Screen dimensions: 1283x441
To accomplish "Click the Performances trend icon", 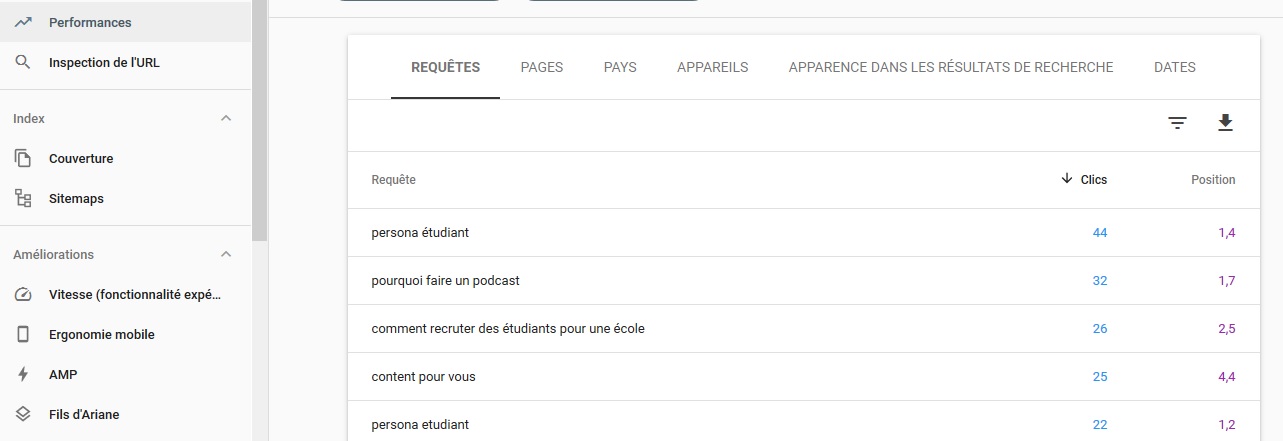I will click(23, 22).
